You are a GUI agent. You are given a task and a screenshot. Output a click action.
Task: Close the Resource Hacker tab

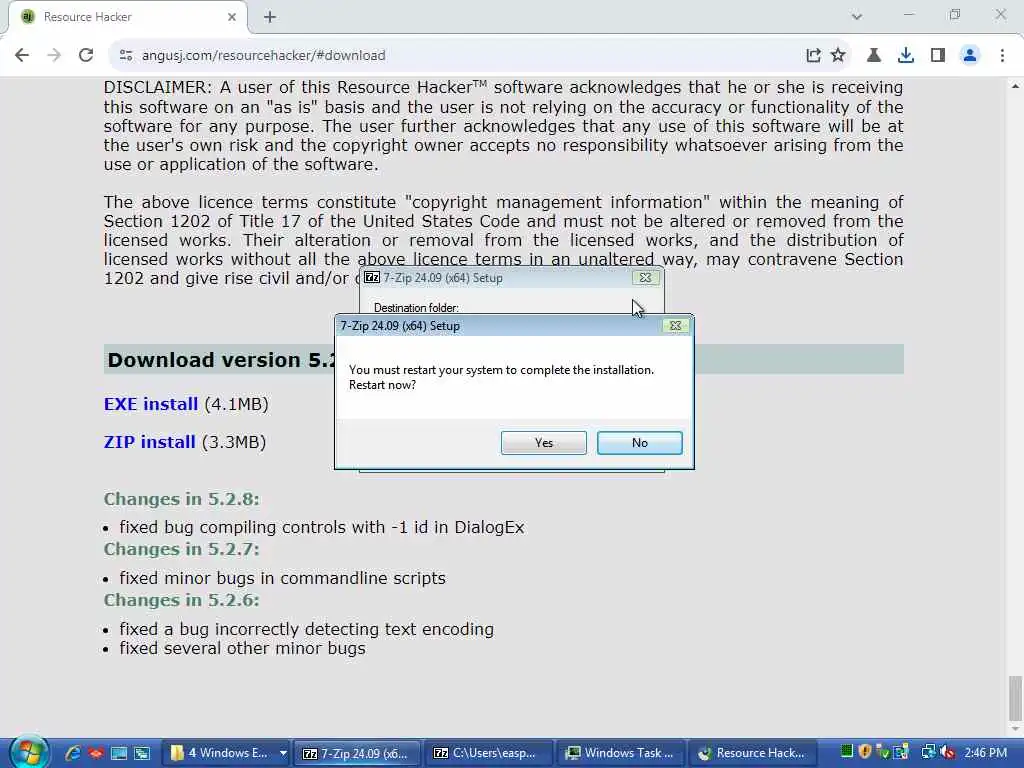(232, 17)
